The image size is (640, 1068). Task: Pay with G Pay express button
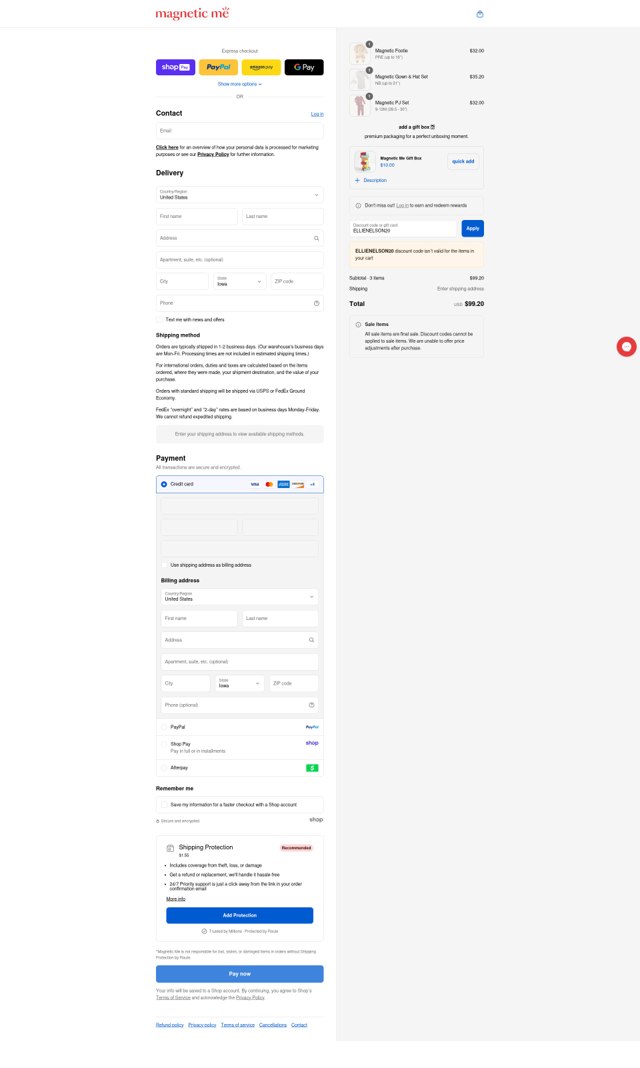point(304,67)
